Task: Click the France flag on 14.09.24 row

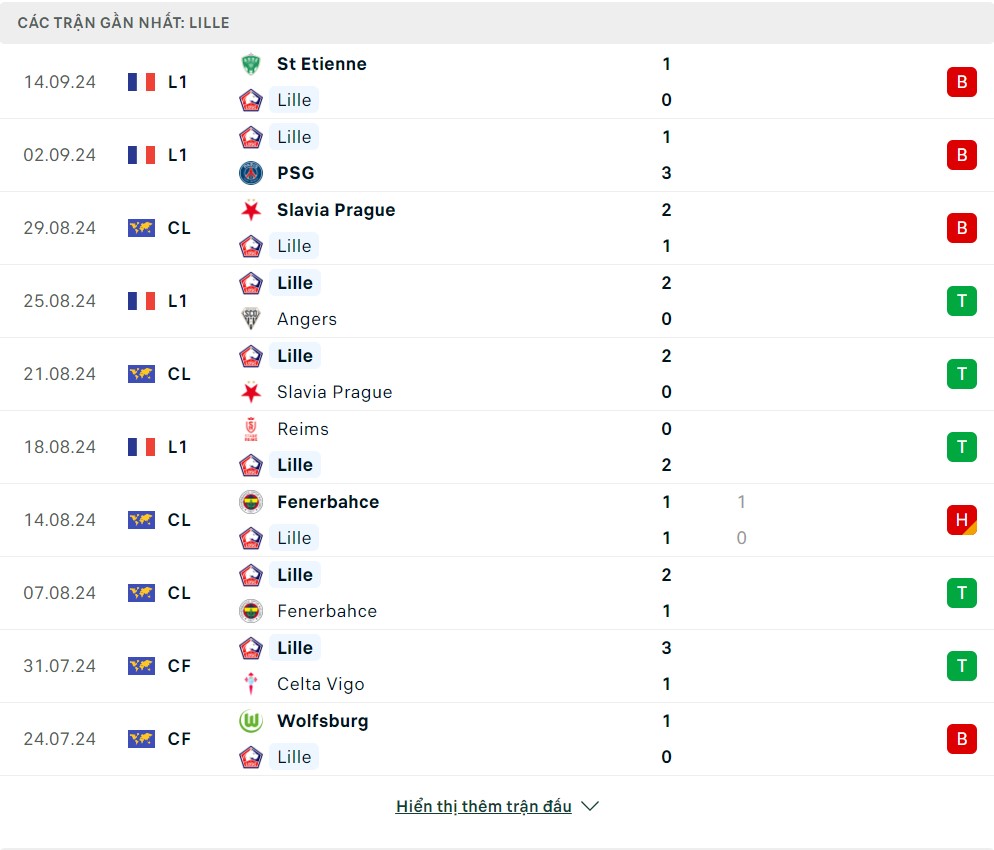Action: click(141, 82)
